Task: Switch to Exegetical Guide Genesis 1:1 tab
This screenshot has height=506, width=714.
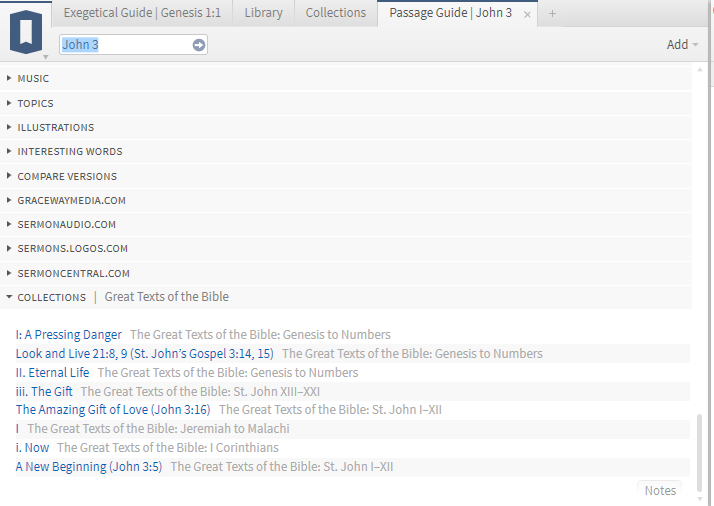Action: pyautogui.click(x=142, y=13)
